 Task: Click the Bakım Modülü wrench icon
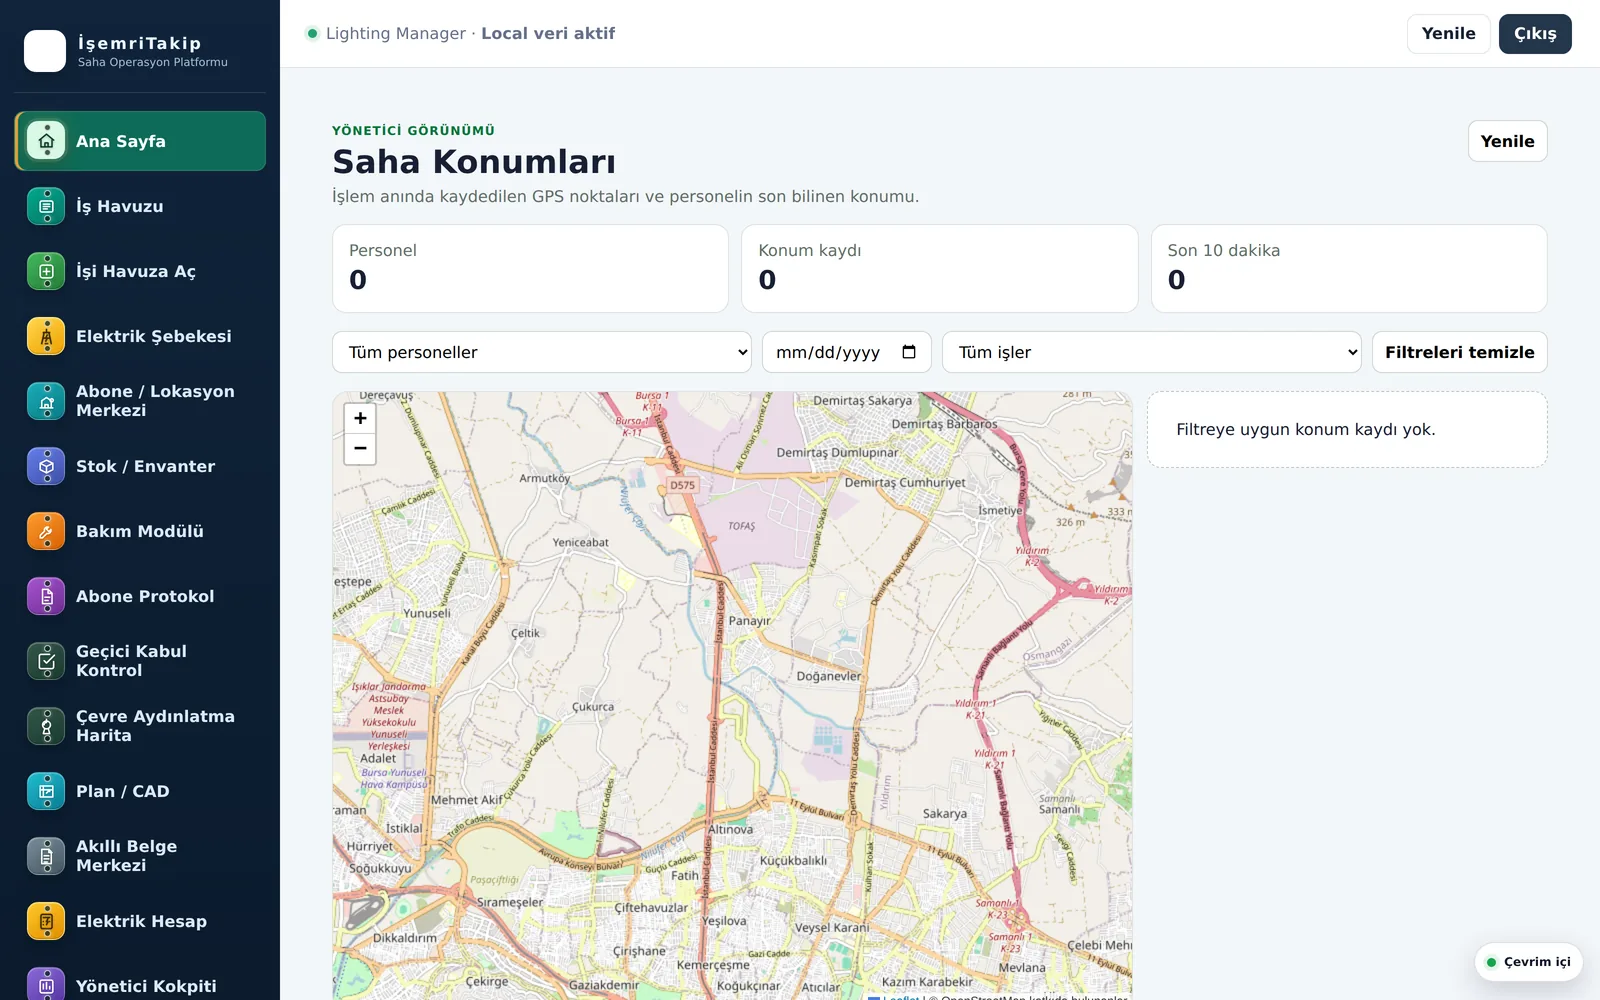46,531
